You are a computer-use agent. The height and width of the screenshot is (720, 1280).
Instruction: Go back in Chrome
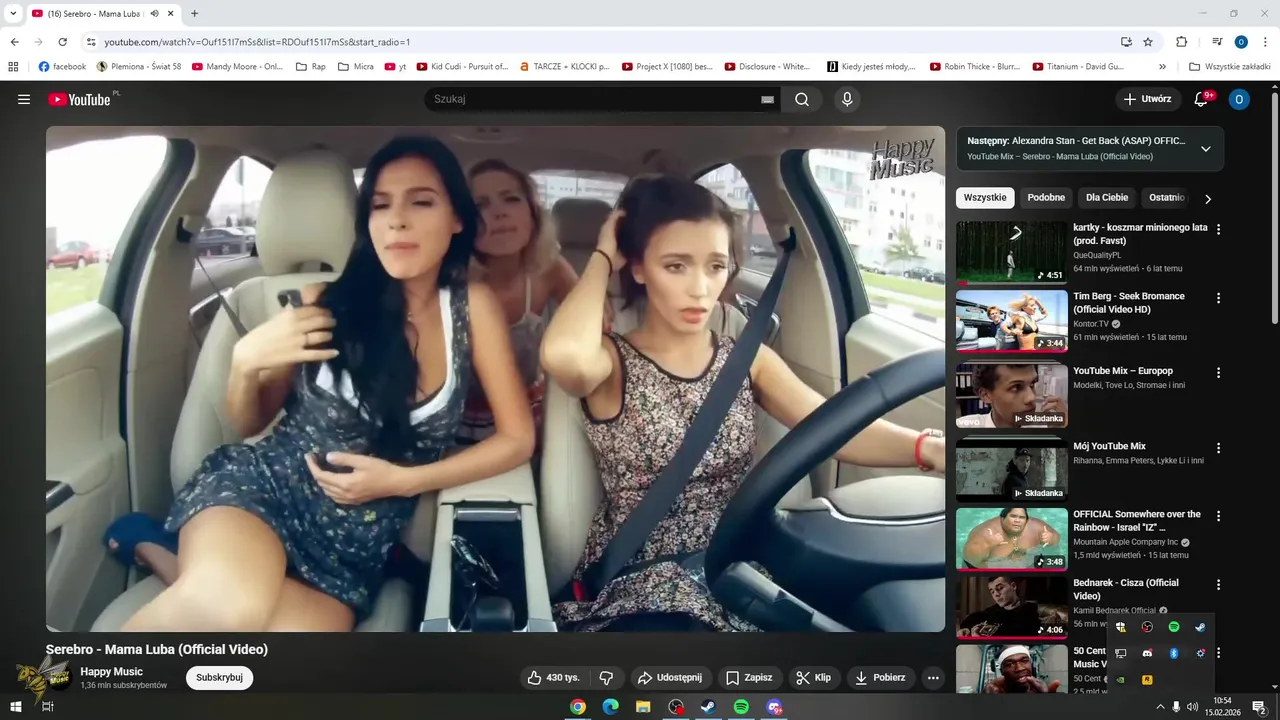pyautogui.click(x=14, y=42)
